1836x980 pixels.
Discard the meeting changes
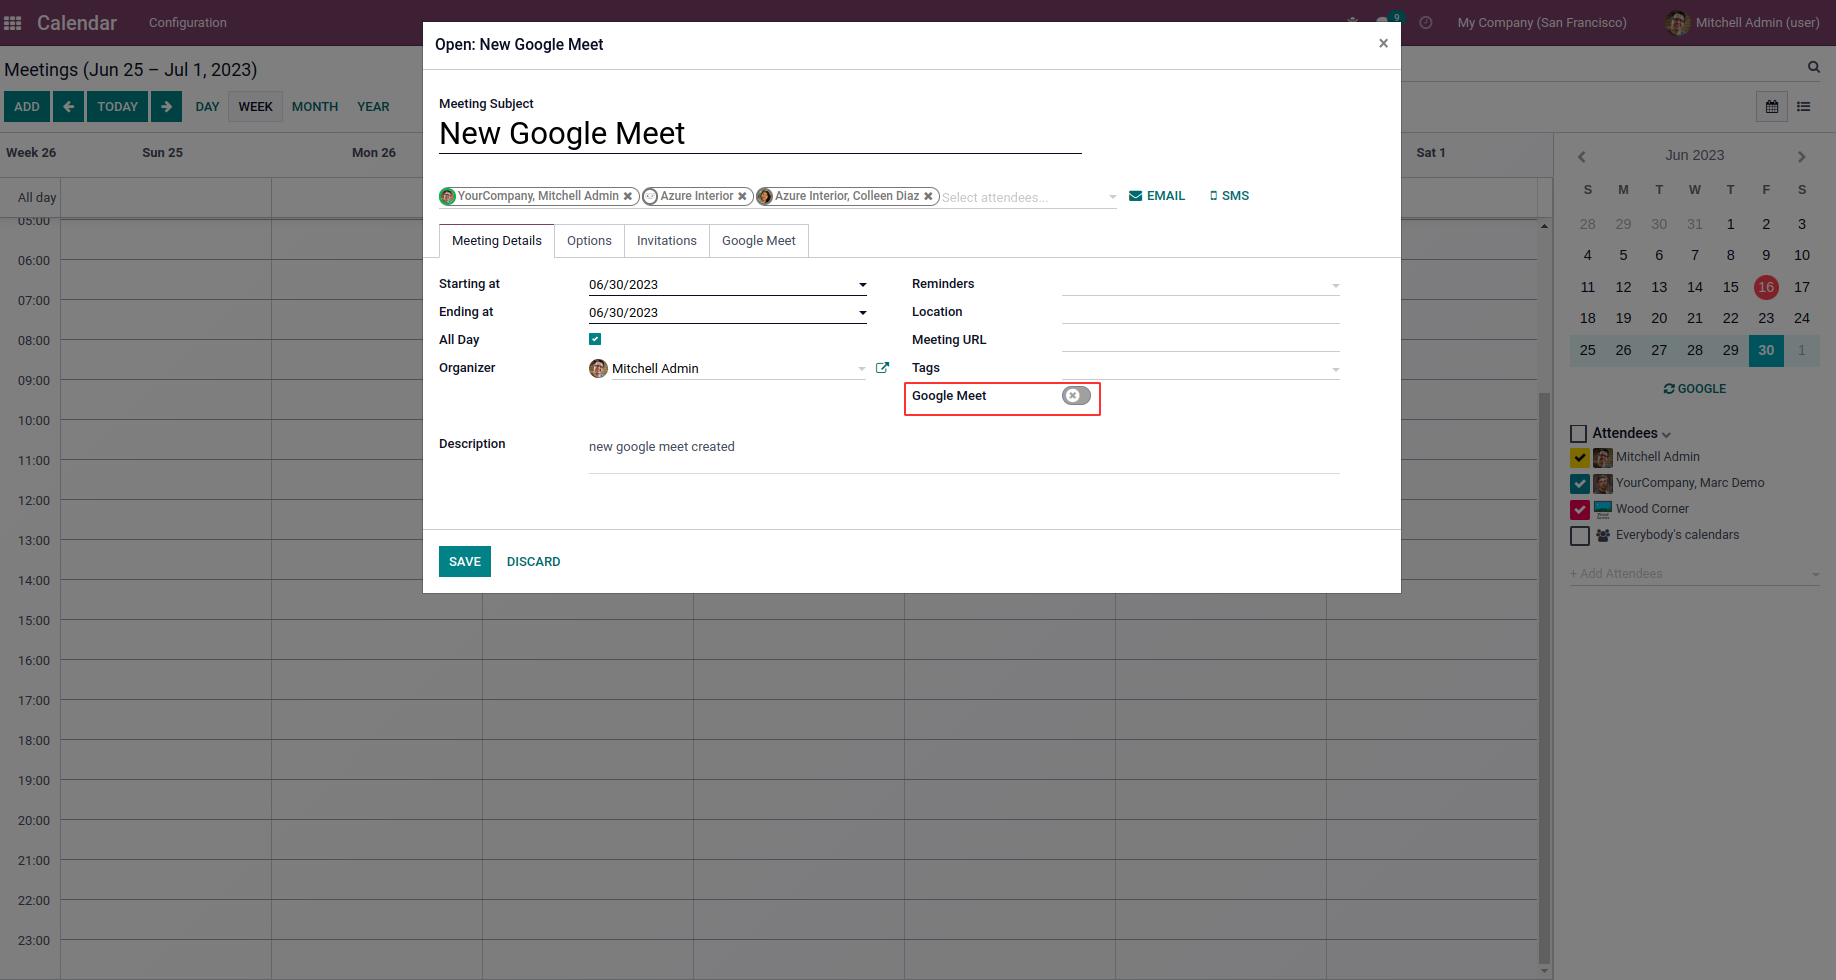click(534, 562)
